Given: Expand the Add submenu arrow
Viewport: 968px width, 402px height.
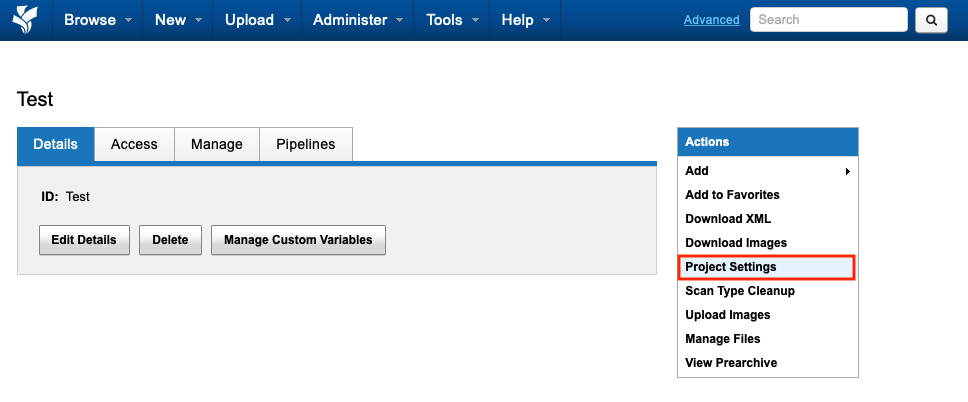Looking at the screenshot, I should click(x=847, y=171).
